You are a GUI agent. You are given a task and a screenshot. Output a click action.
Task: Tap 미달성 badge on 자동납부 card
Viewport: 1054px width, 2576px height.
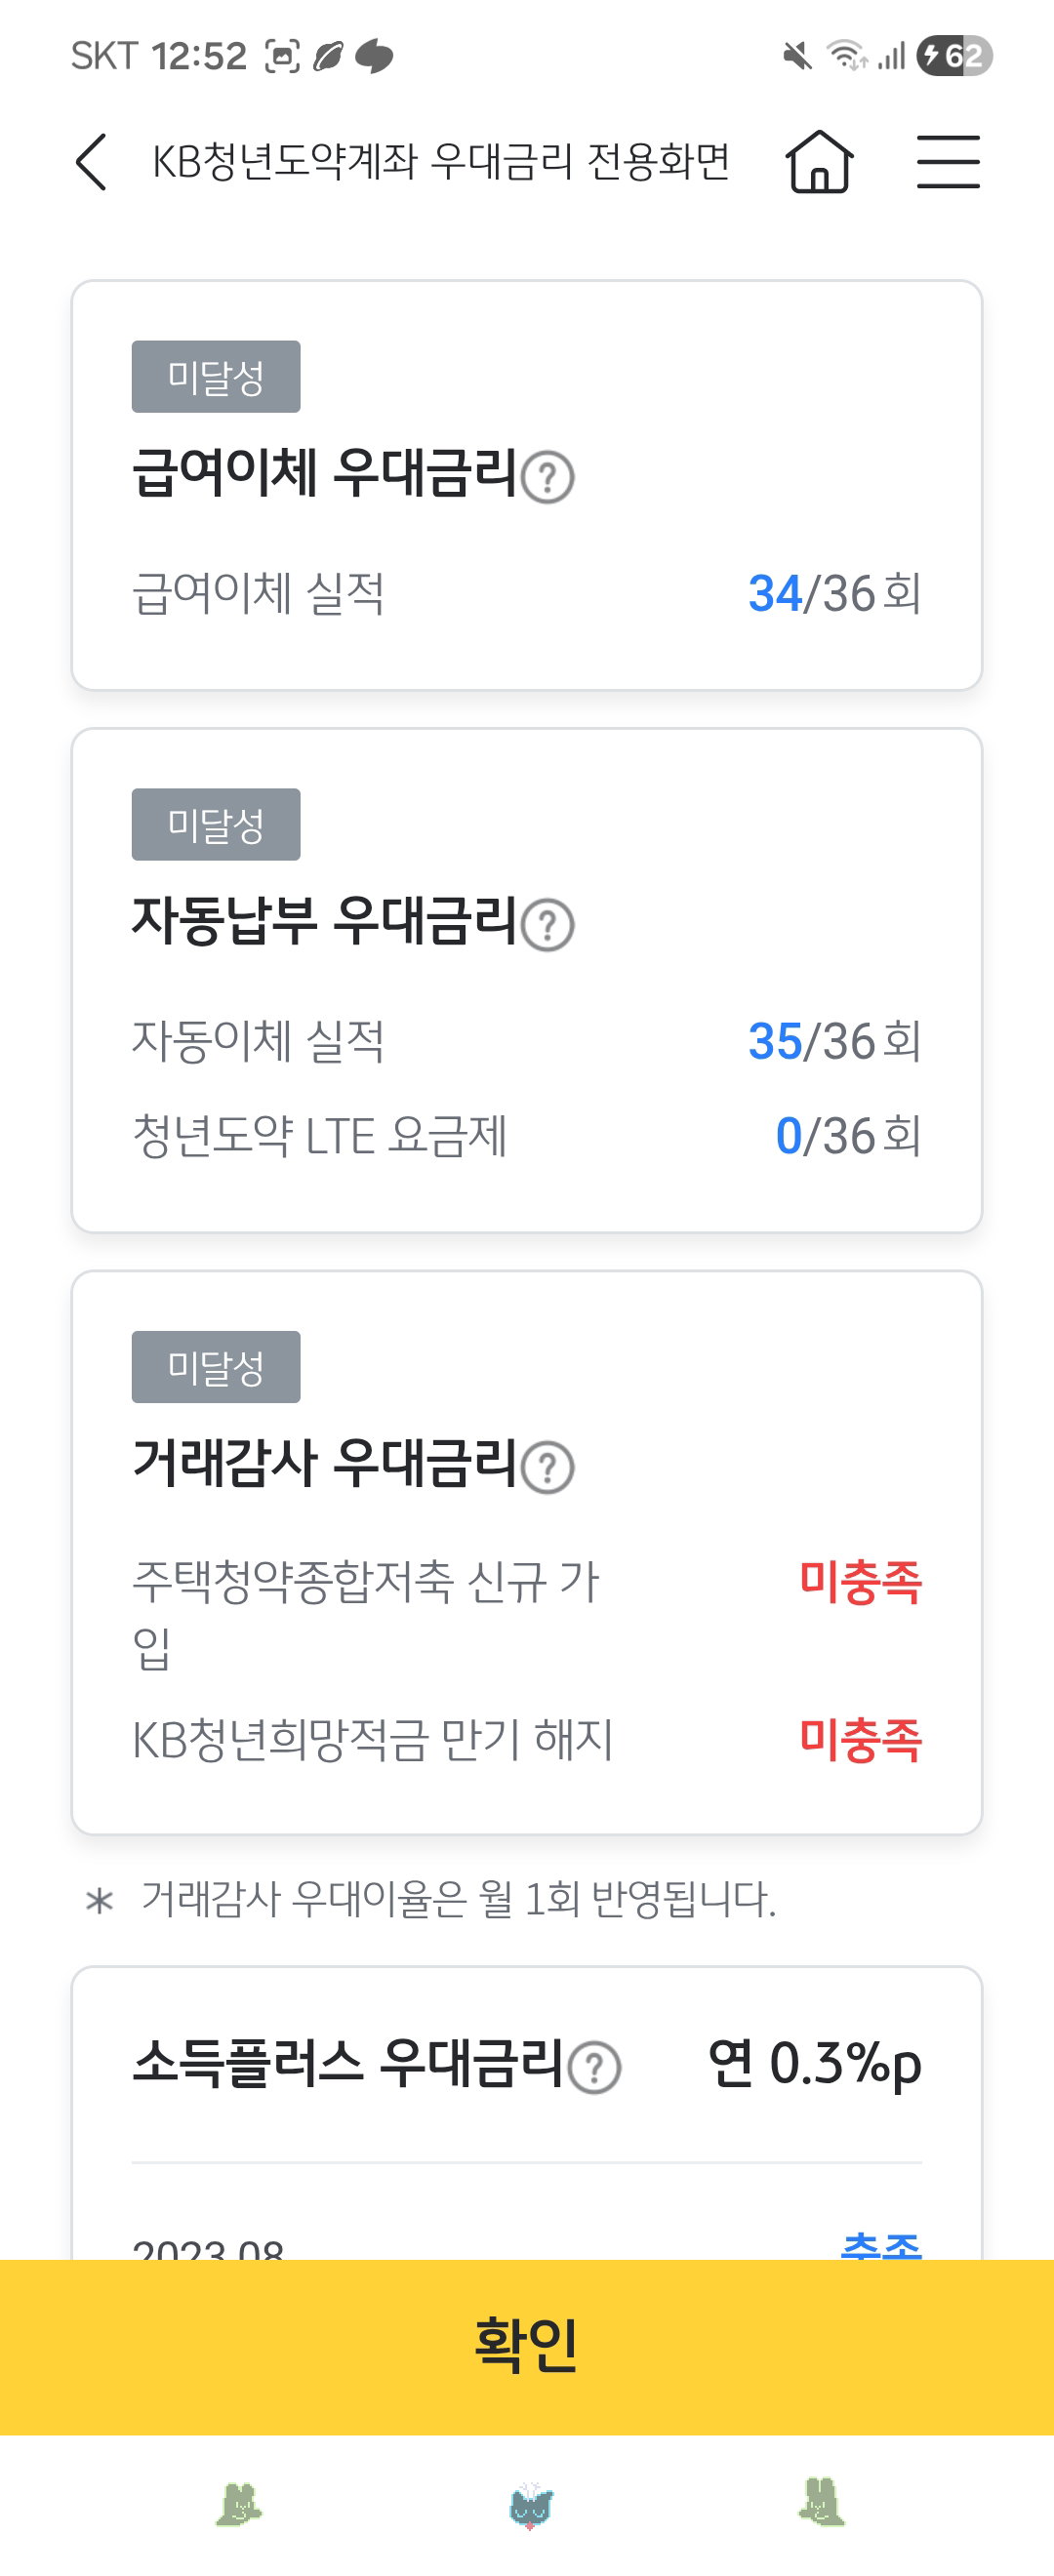(x=216, y=824)
